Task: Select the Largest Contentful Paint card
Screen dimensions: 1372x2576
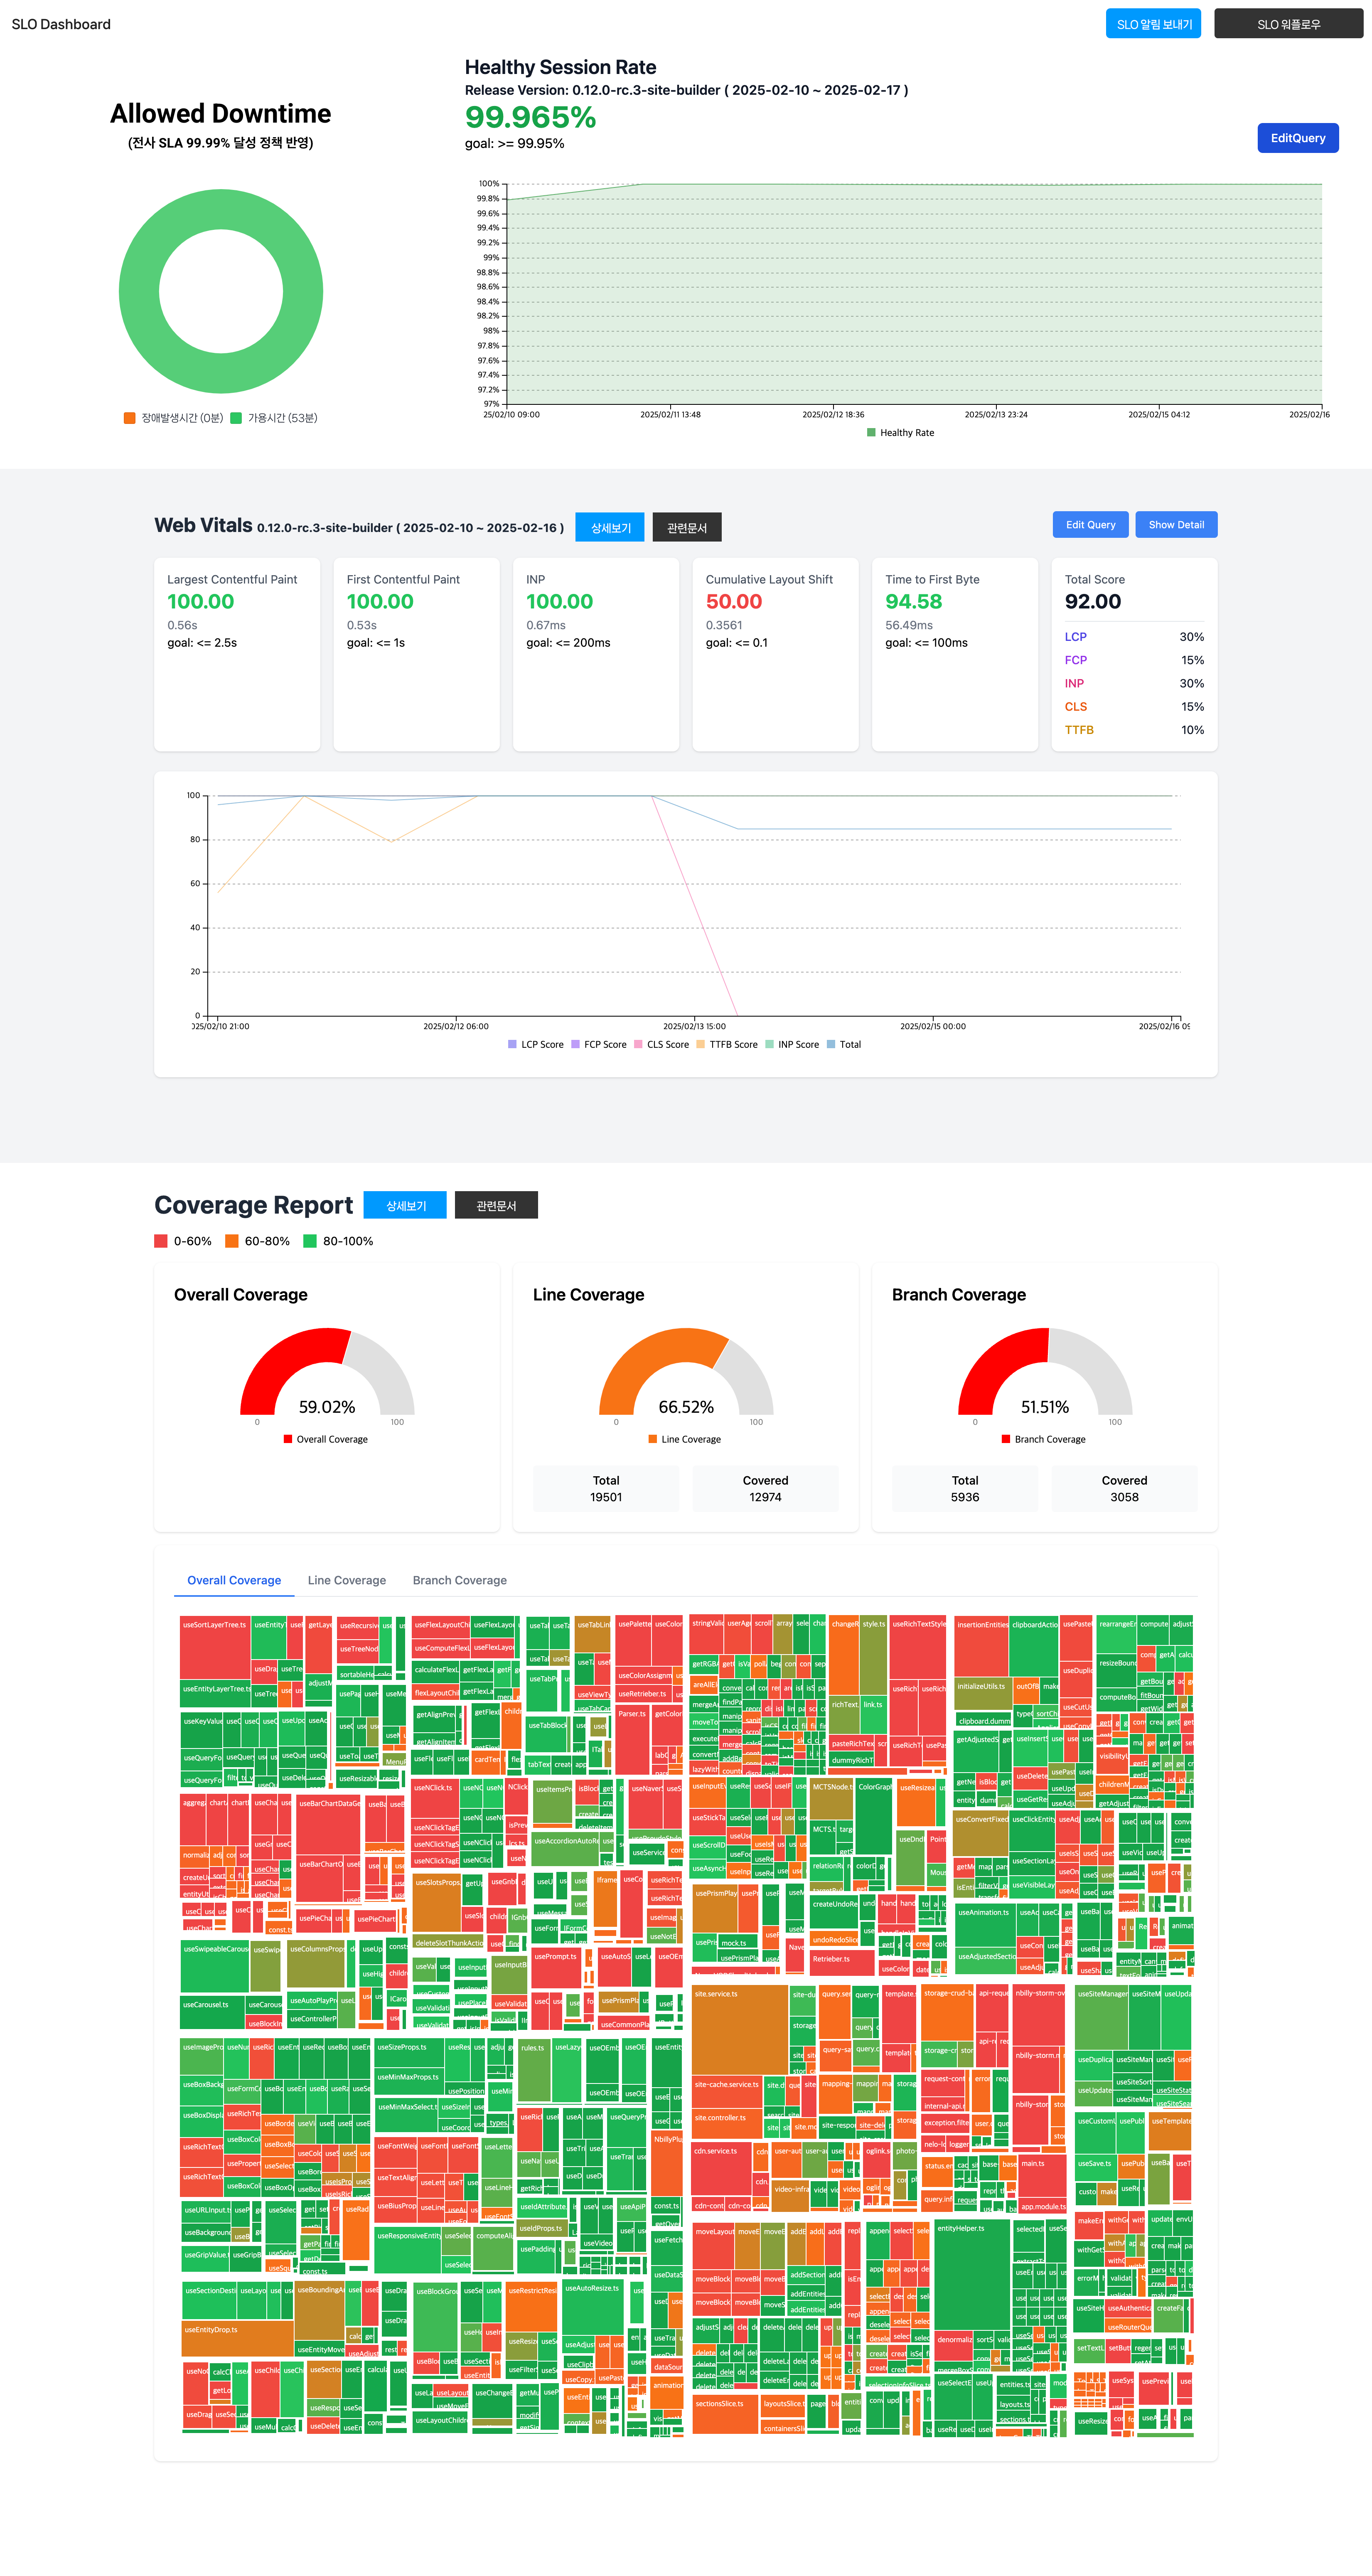Action: [237, 654]
